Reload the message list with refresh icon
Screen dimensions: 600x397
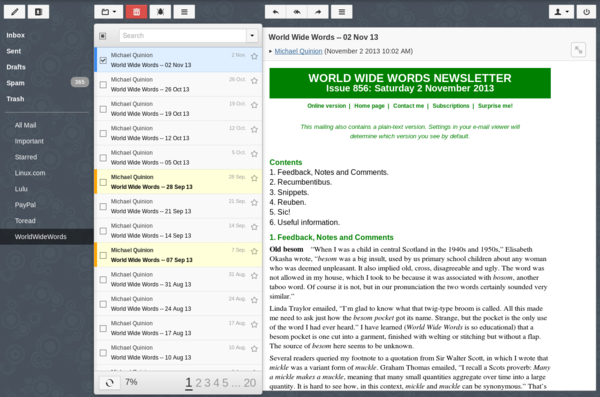(109, 383)
